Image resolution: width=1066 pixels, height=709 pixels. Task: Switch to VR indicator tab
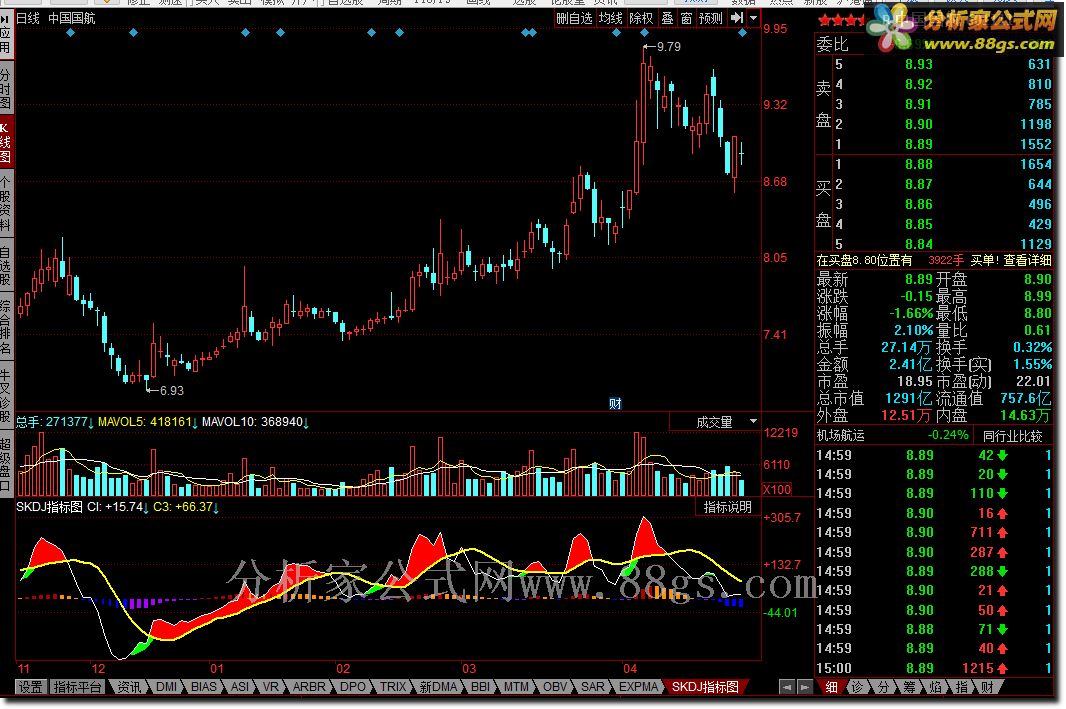(271, 687)
